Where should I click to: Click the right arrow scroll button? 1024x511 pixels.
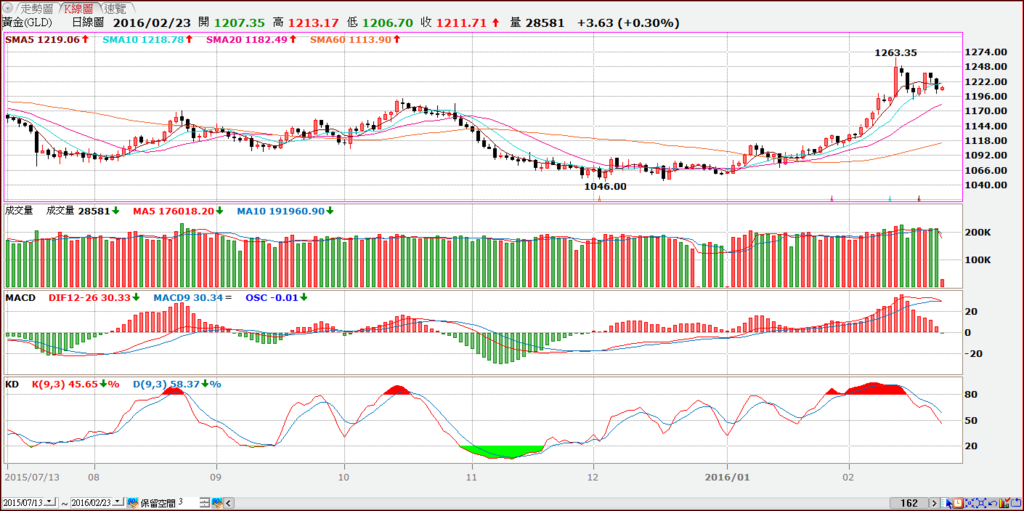coord(934,503)
